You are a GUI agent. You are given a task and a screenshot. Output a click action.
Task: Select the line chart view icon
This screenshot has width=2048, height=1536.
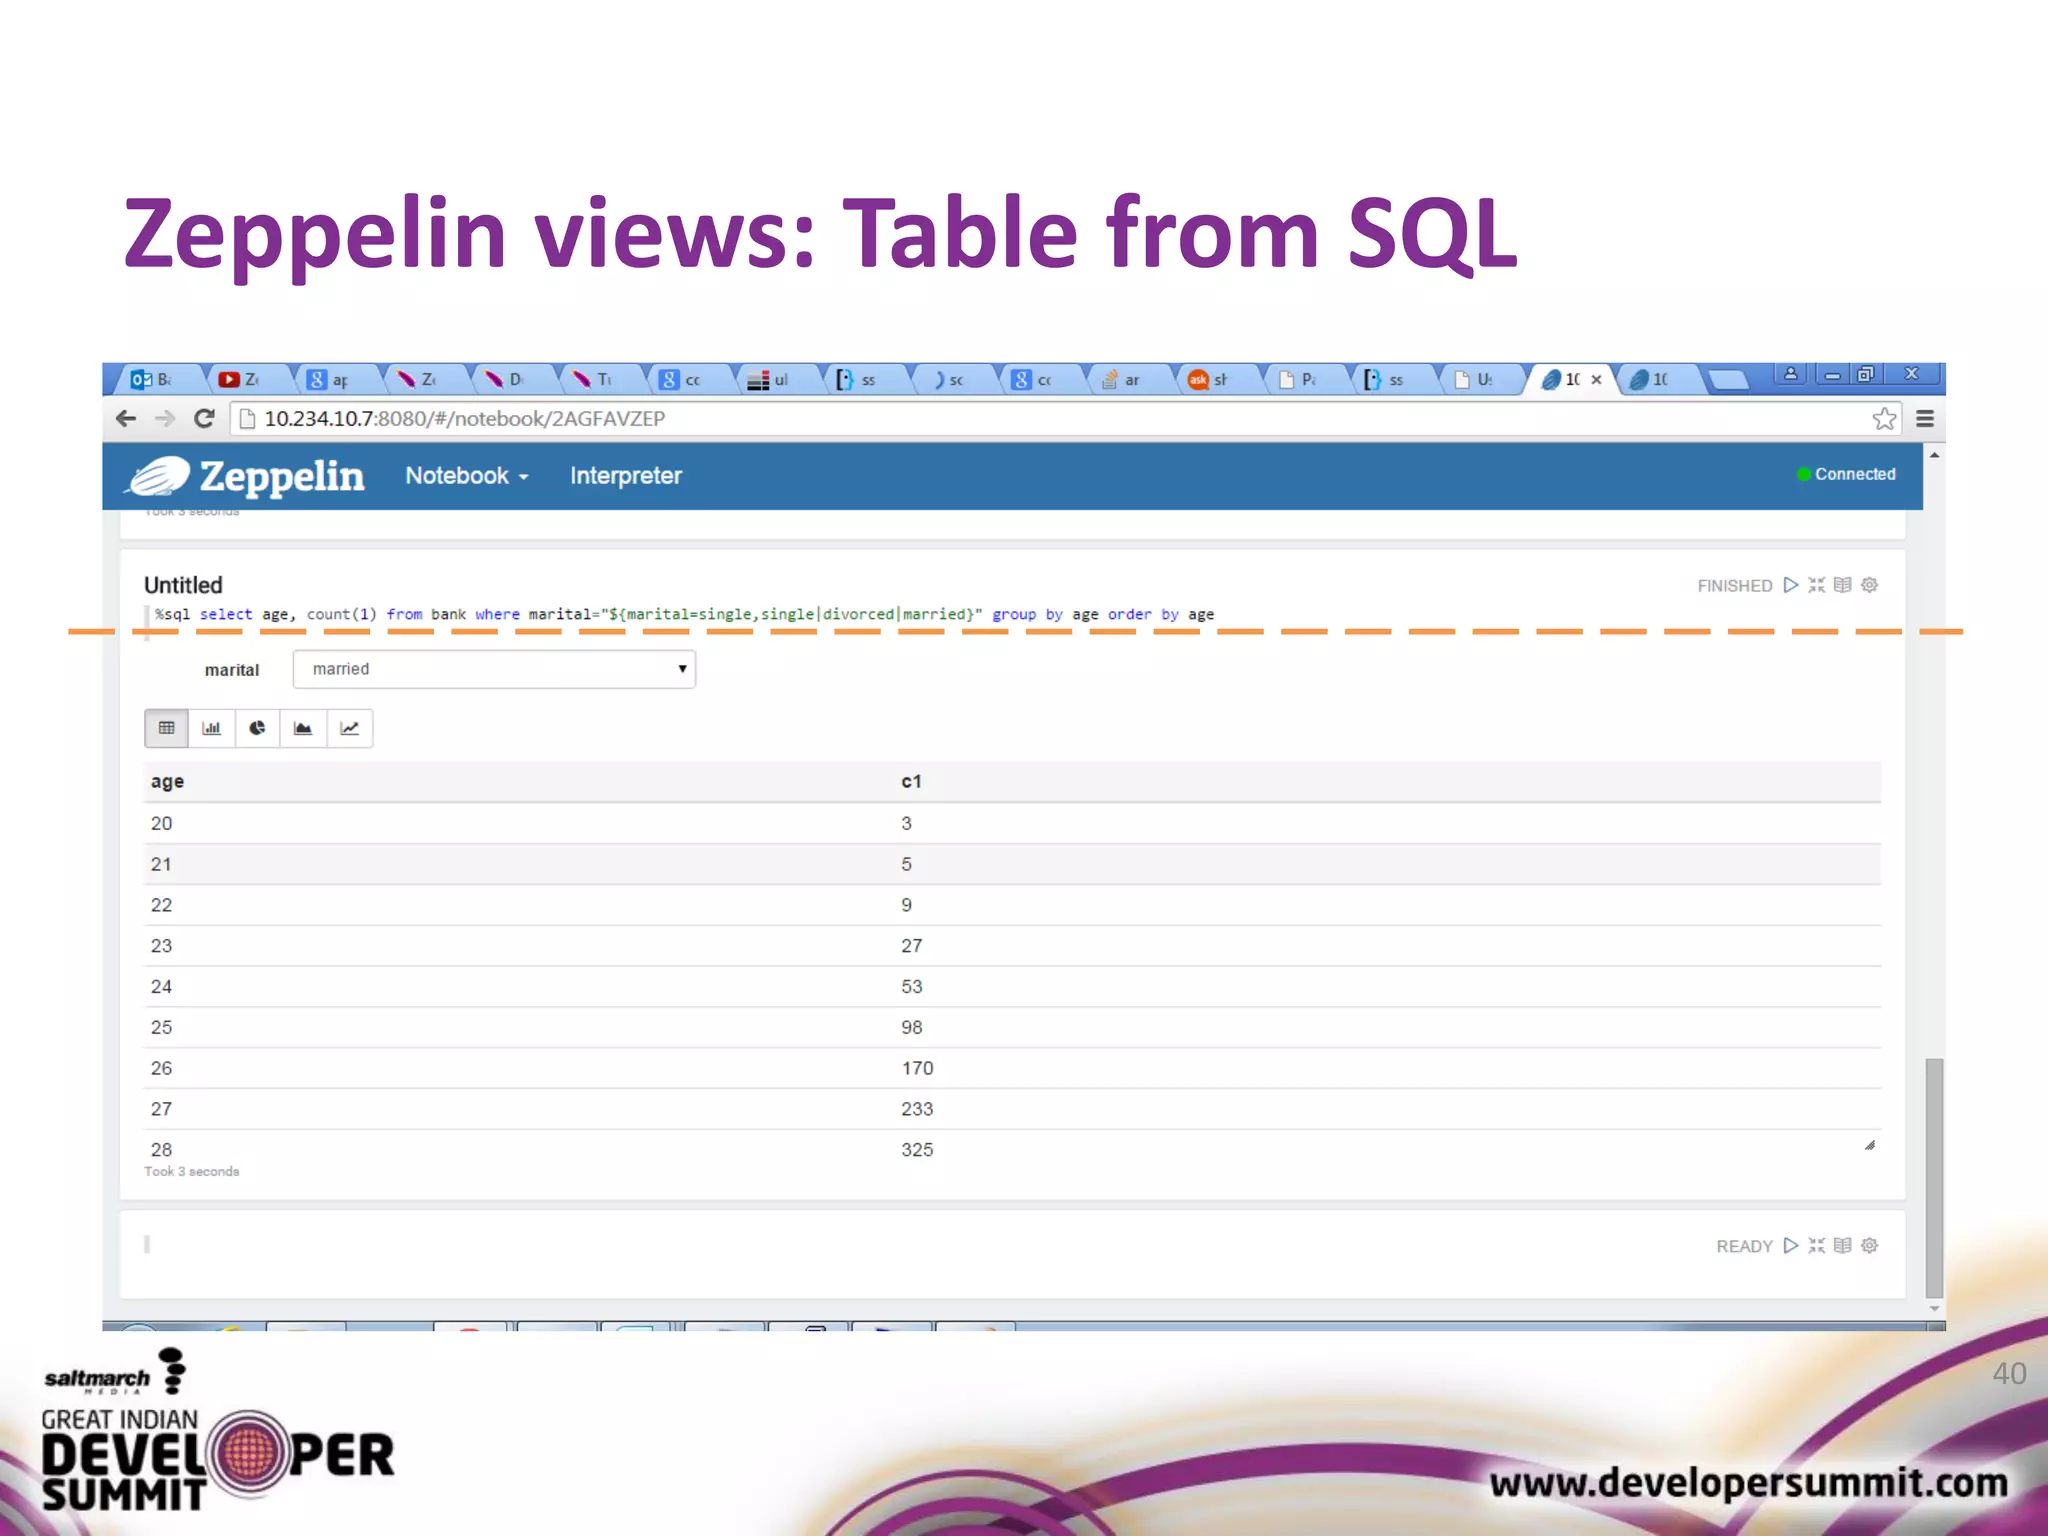click(349, 728)
